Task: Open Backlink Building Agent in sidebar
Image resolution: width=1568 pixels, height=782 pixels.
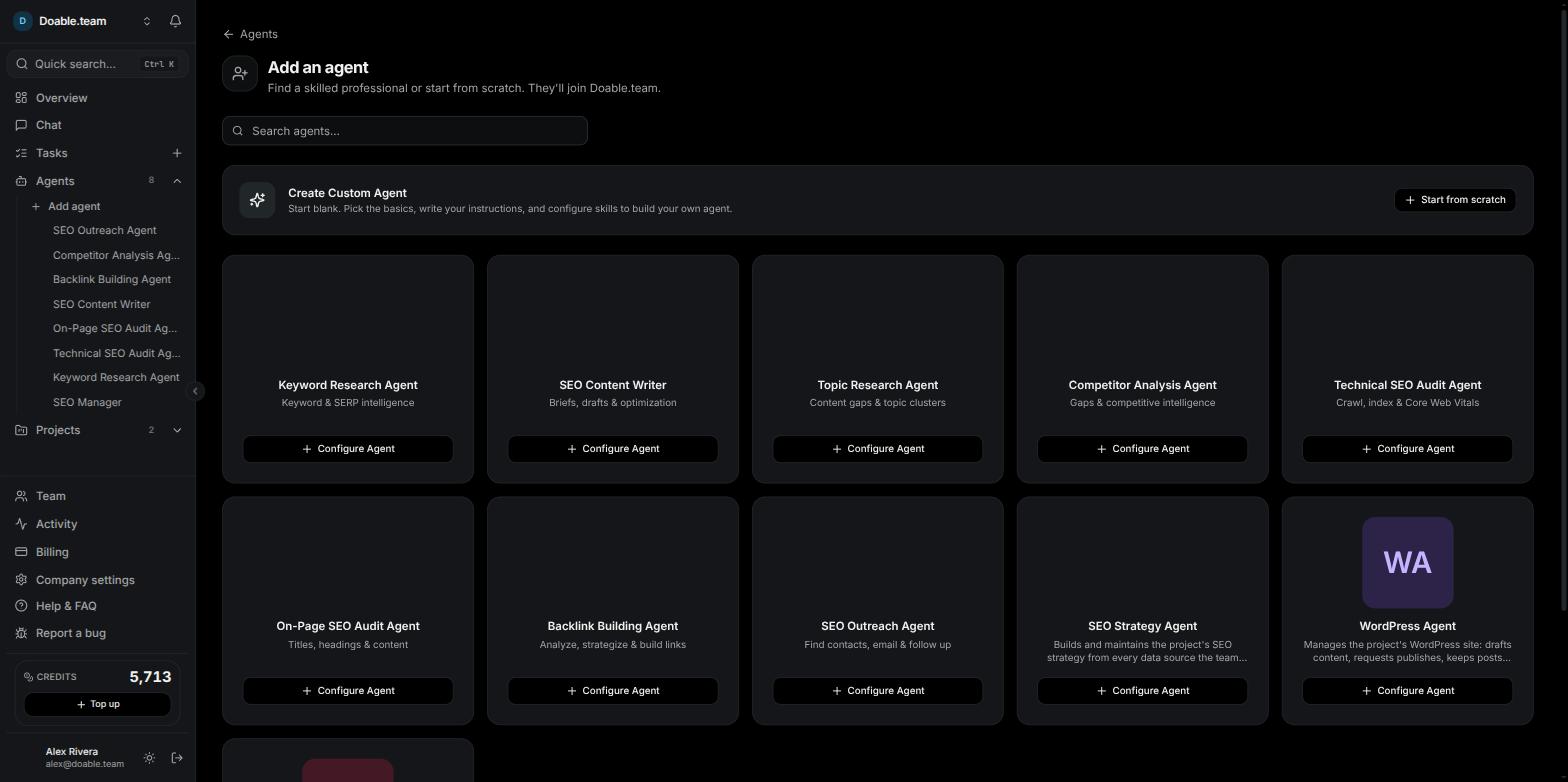Action: coord(112,279)
